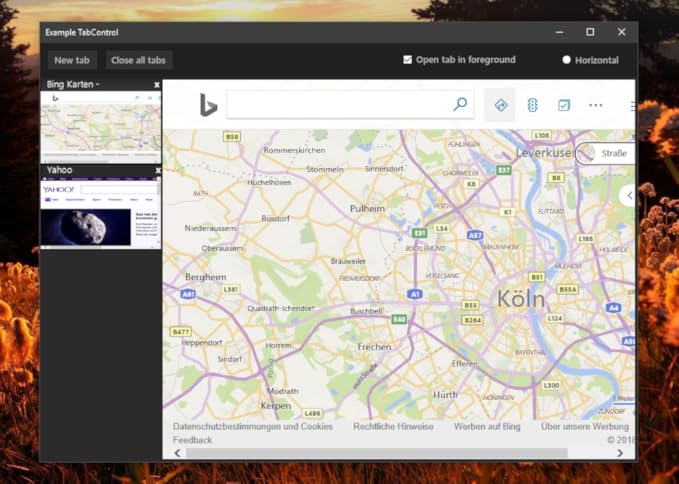
Task: Click the horizontal scrollbar track
Action: 400,453
